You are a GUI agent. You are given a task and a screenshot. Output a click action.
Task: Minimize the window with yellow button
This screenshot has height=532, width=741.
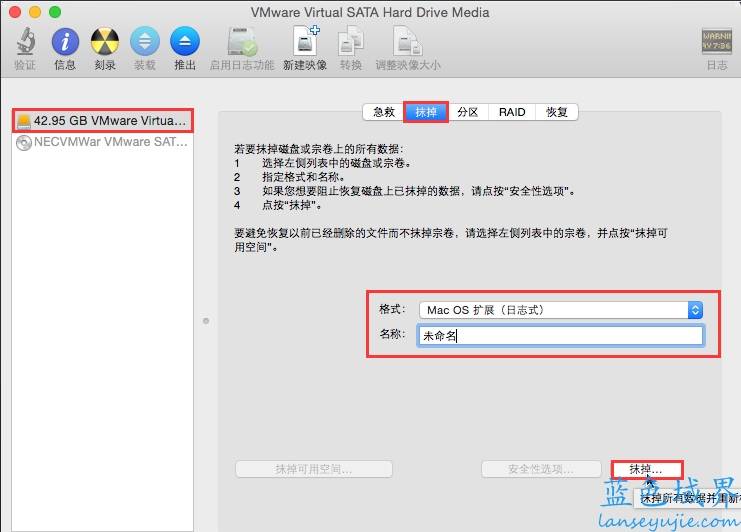click(35, 12)
